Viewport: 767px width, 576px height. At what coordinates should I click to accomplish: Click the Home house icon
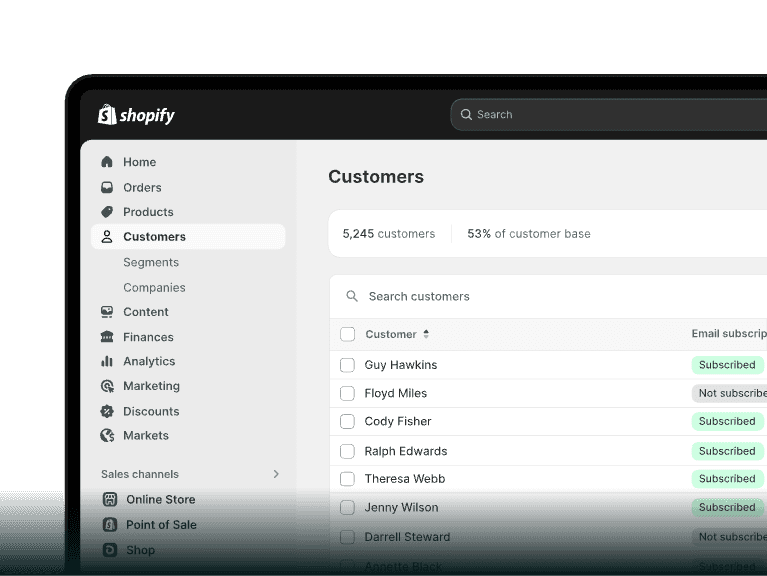click(107, 162)
